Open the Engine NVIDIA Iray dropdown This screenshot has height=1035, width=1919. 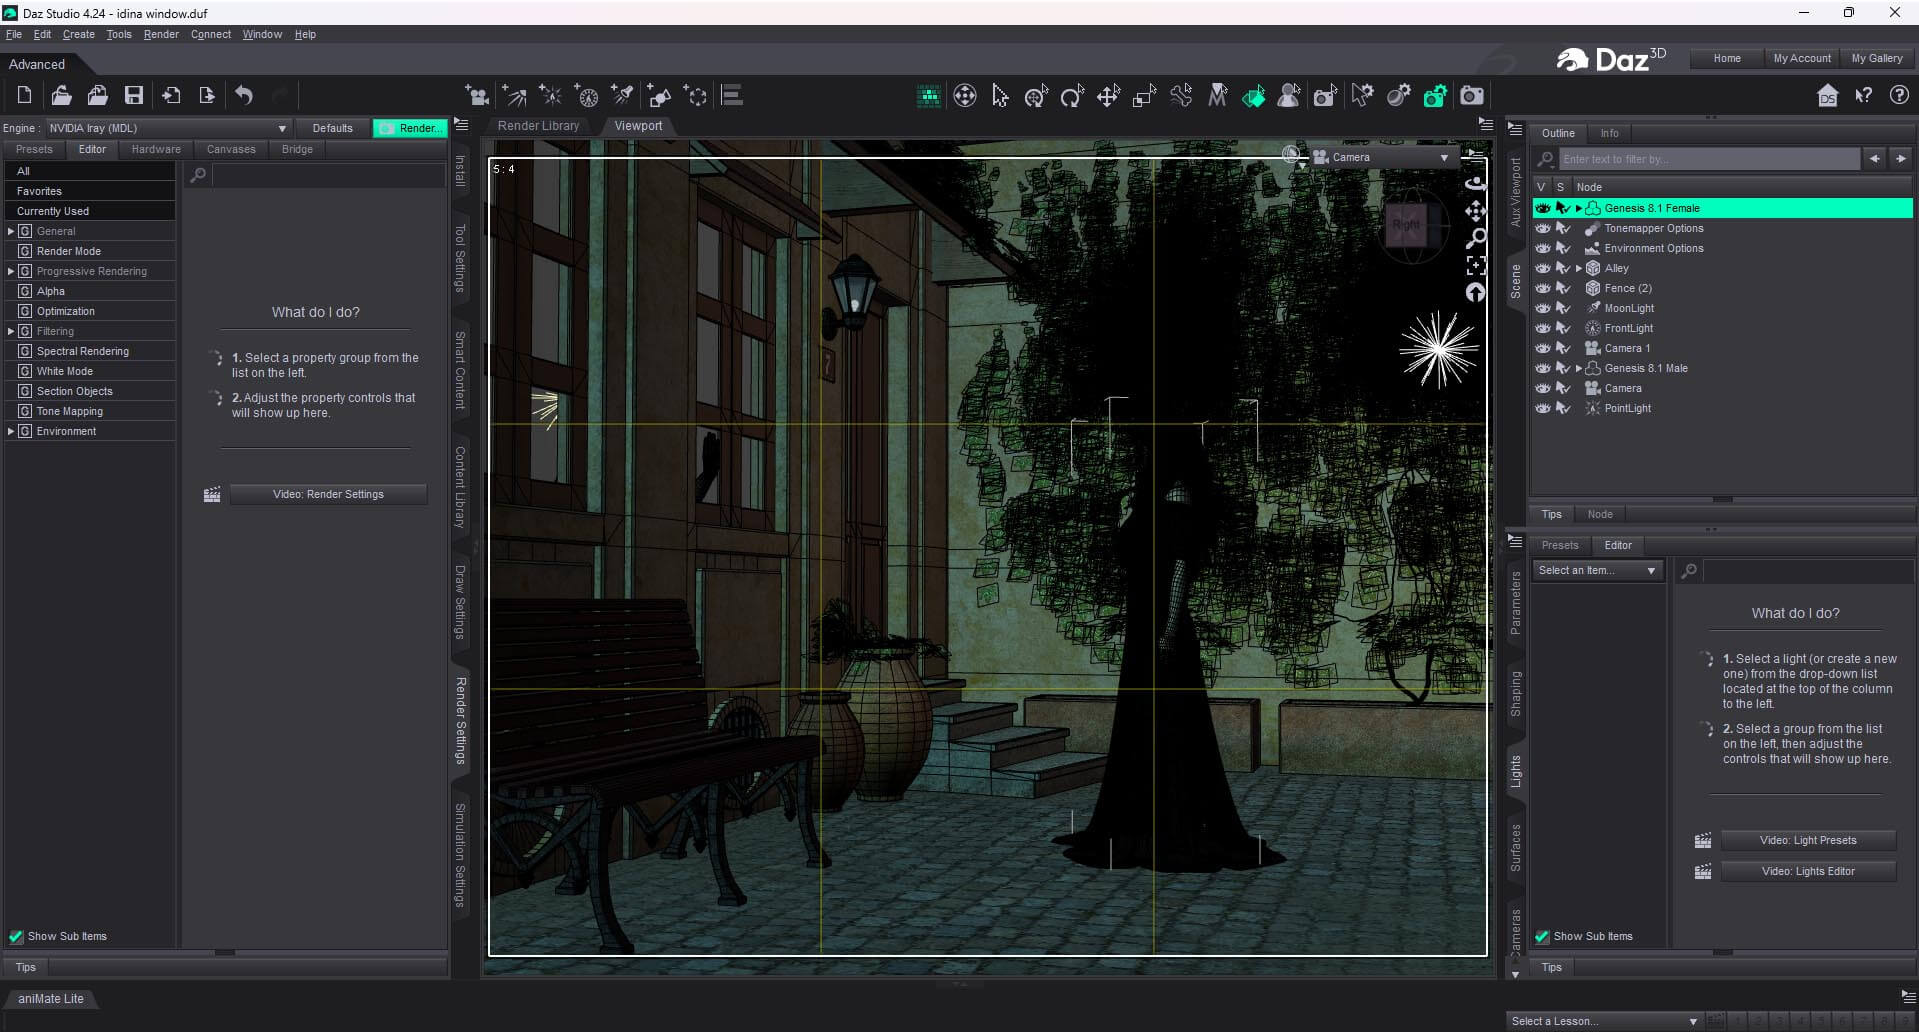pyautogui.click(x=167, y=128)
